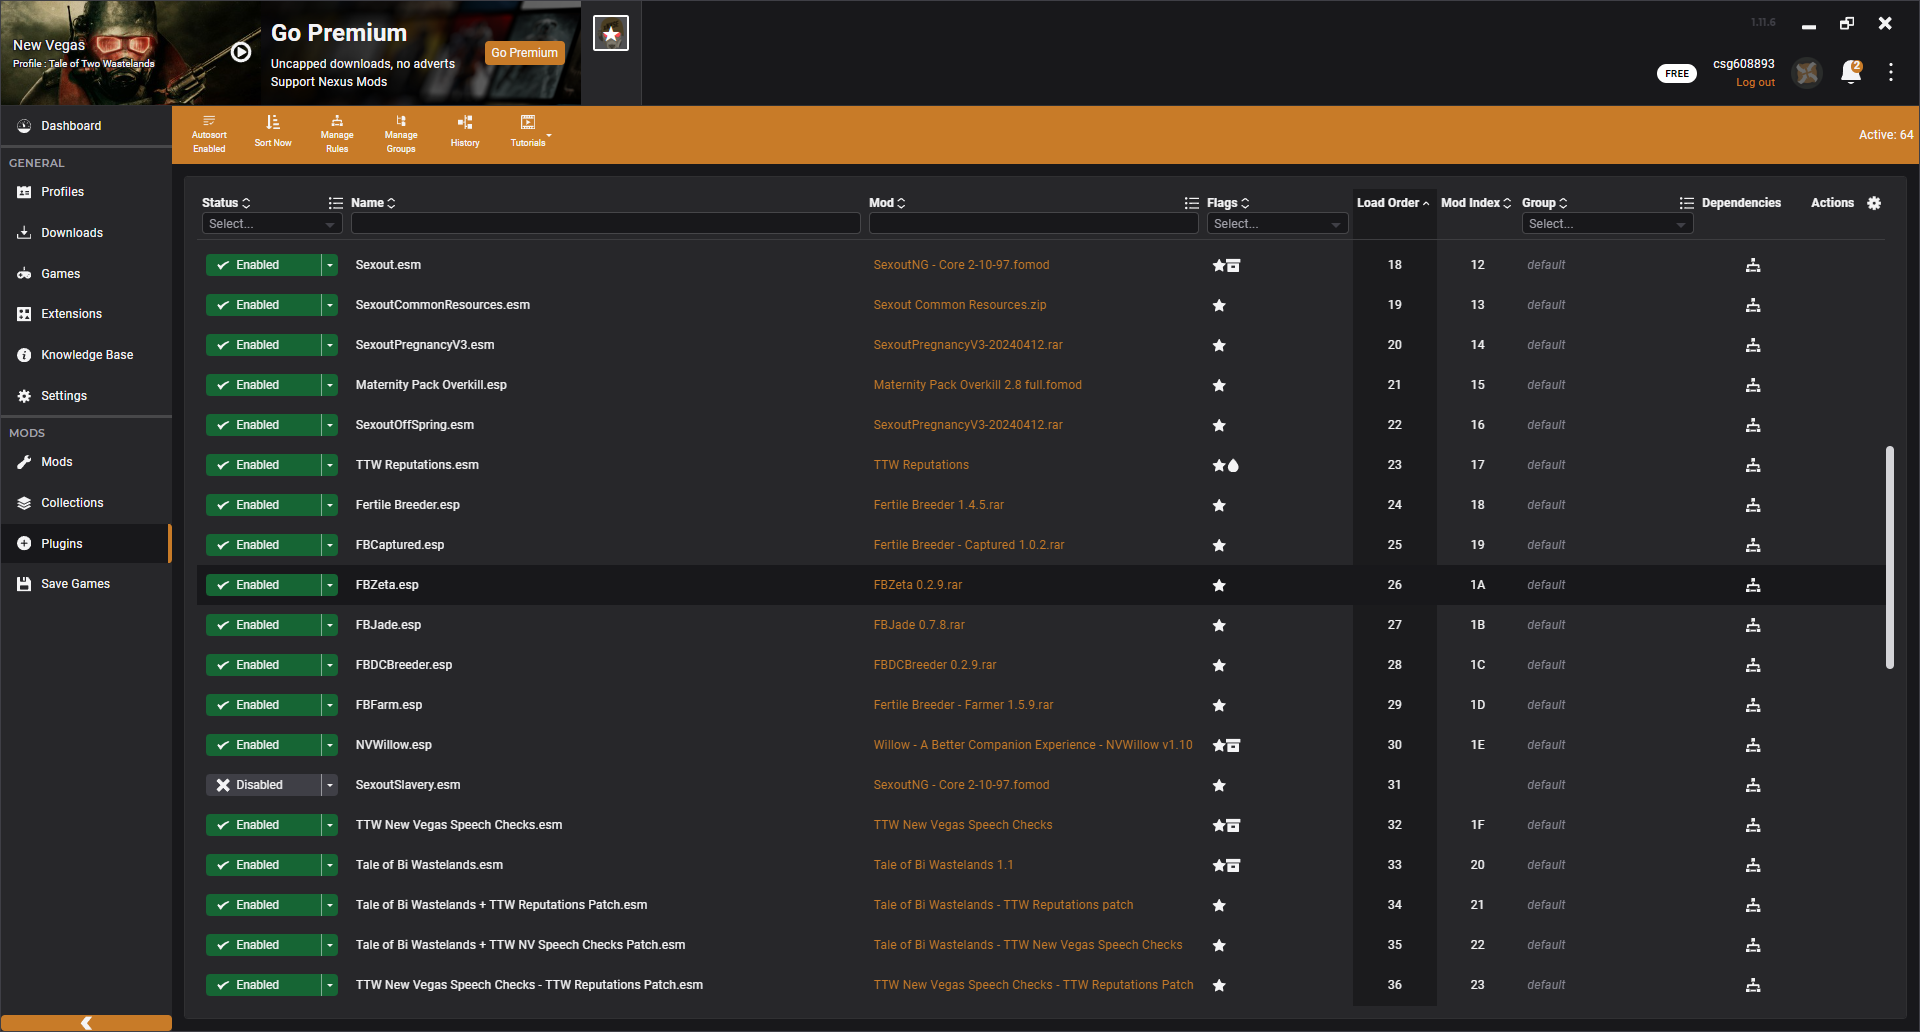Click the Go Premium button

[525, 53]
